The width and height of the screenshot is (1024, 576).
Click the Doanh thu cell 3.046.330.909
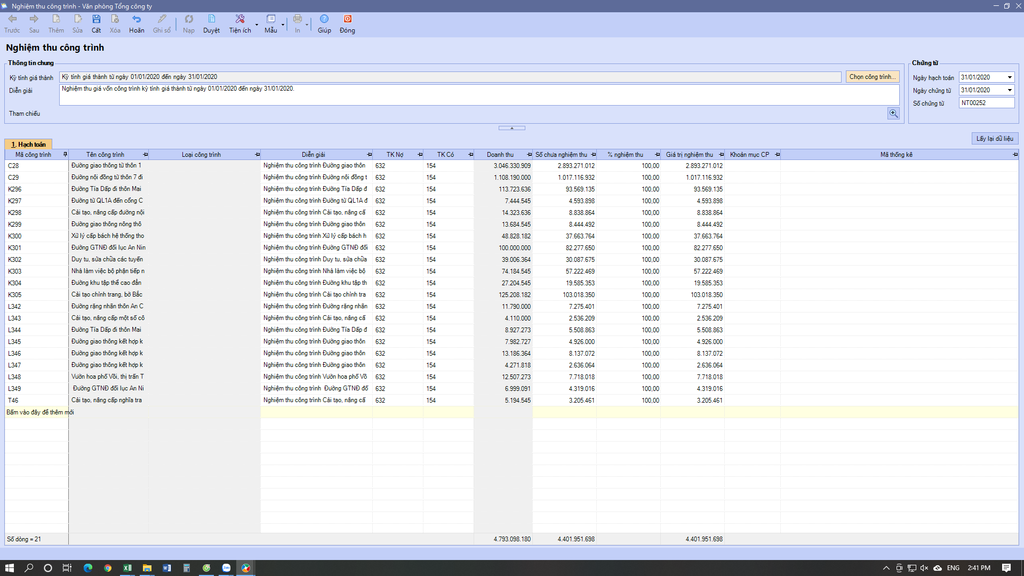point(503,166)
